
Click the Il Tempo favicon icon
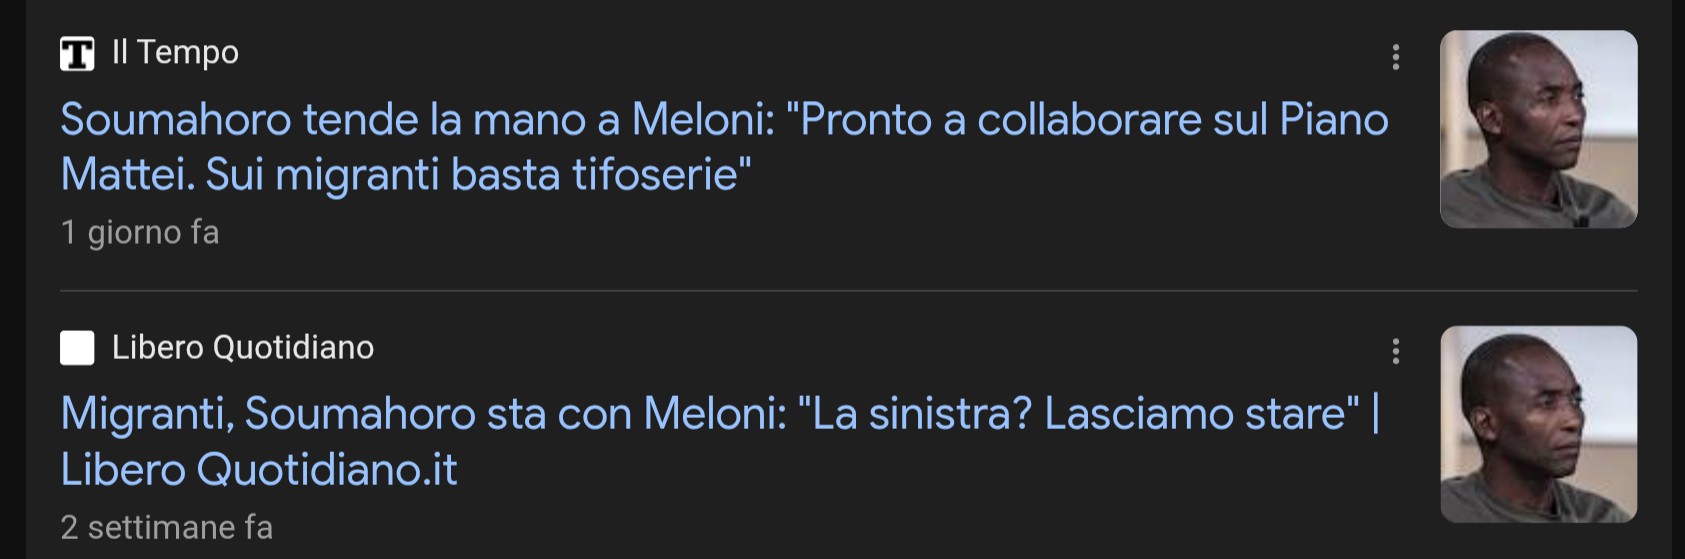click(x=77, y=53)
